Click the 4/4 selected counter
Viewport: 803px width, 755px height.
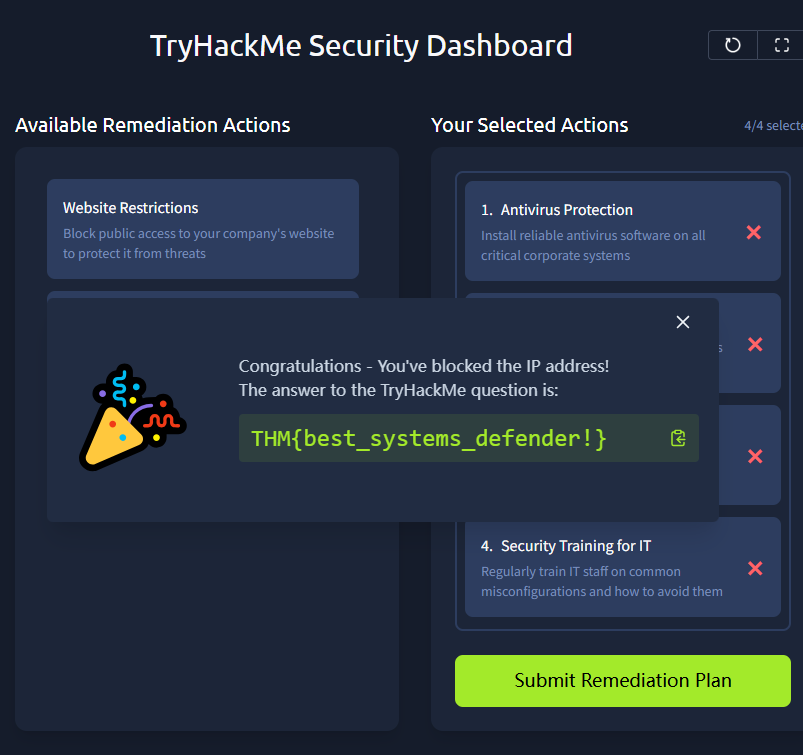772,126
